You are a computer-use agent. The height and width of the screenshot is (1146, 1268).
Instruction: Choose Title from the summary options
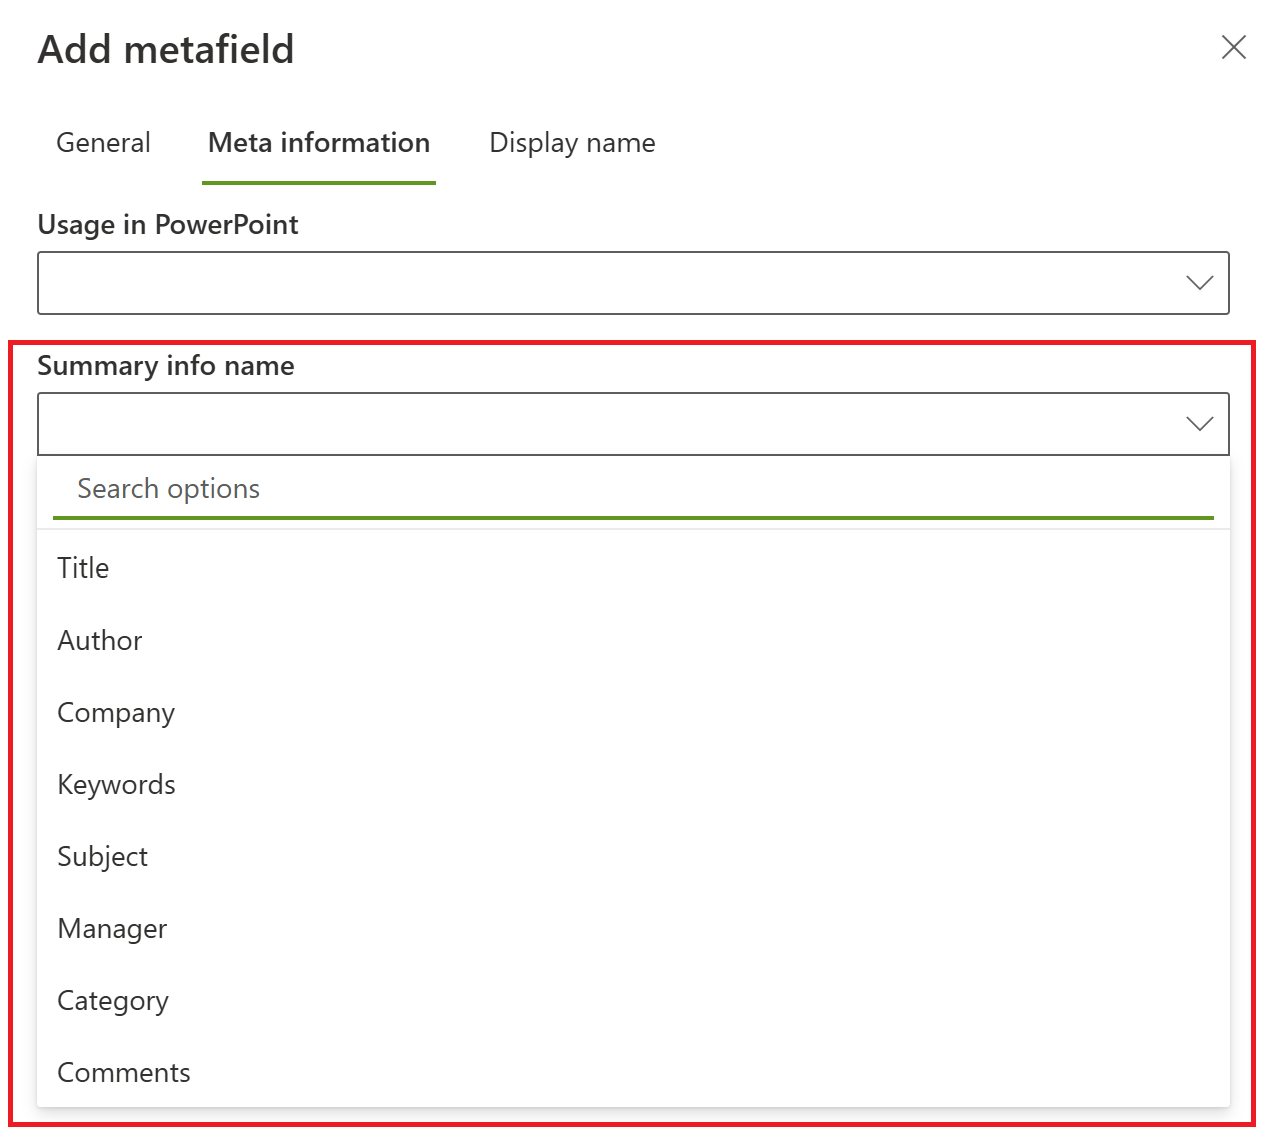coord(84,568)
